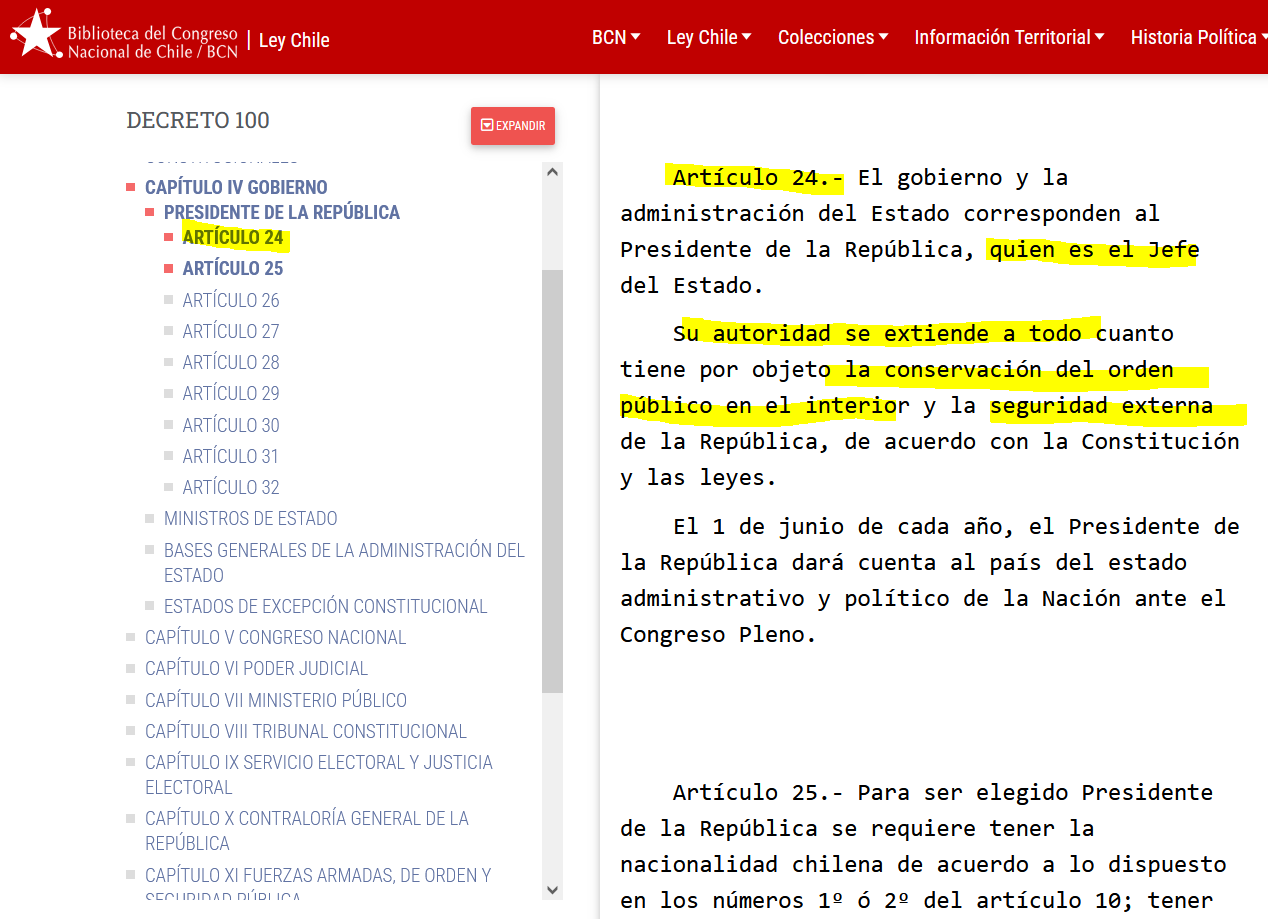Open the Colecciones dropdown menu
Screen dimensions: 1268x919
point(833,37)
